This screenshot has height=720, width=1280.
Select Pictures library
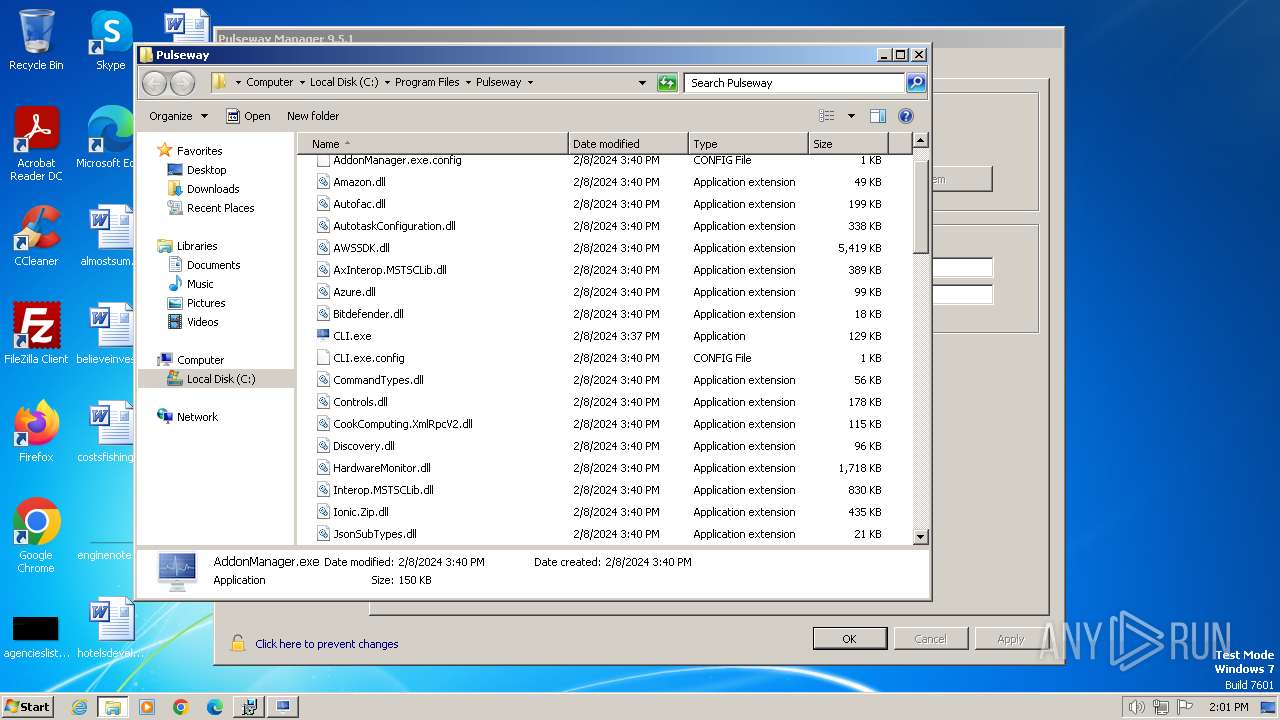tap(206, 303)
